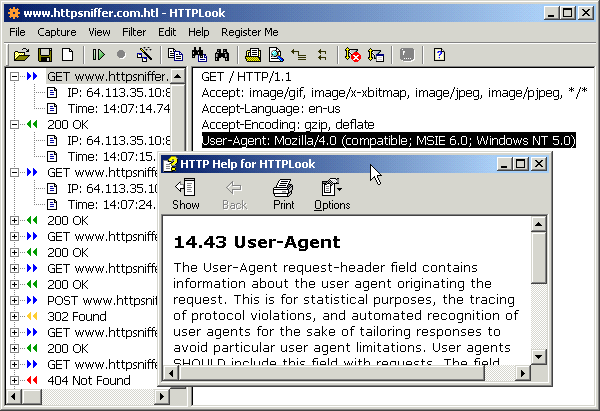Click the highlighted User-Agent header line
600x411 pixels.
point(388,140)
